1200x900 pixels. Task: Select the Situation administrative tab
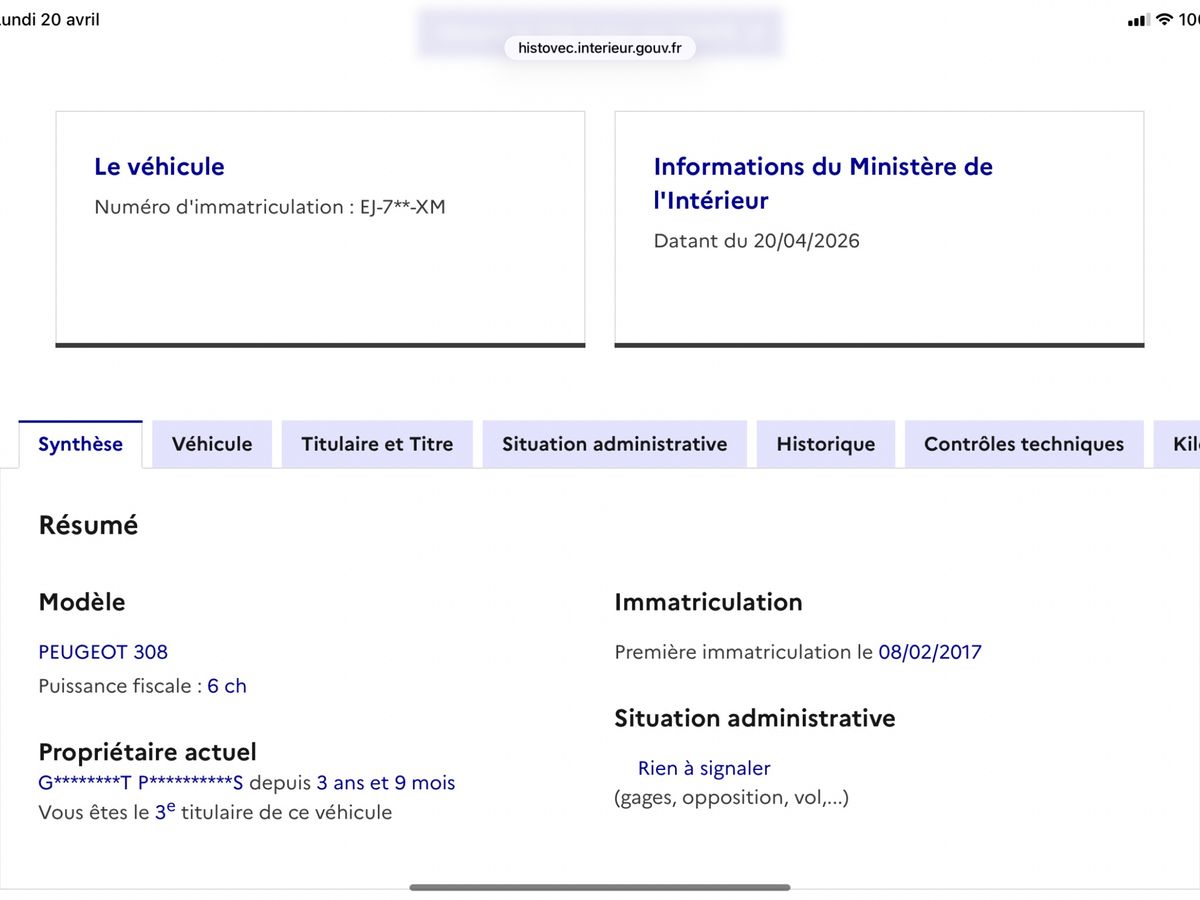click(615, 444)
